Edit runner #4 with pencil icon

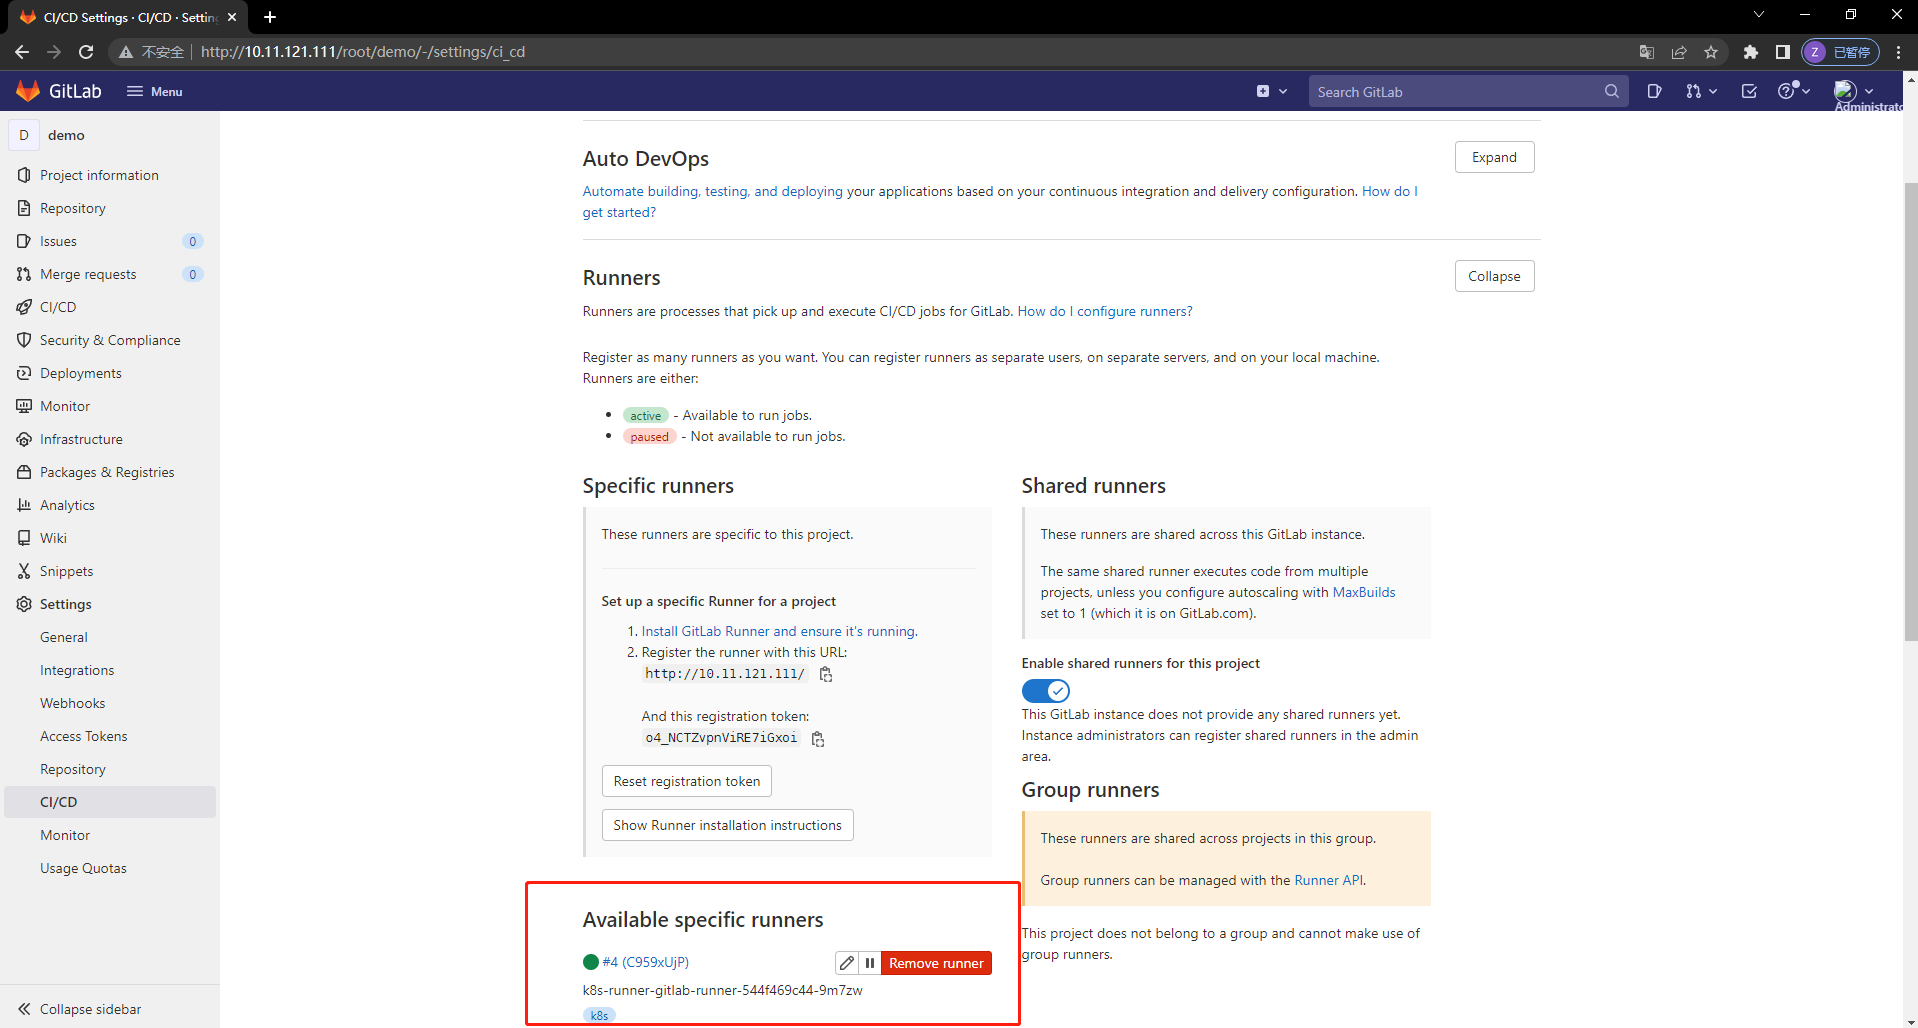[847, 963]
